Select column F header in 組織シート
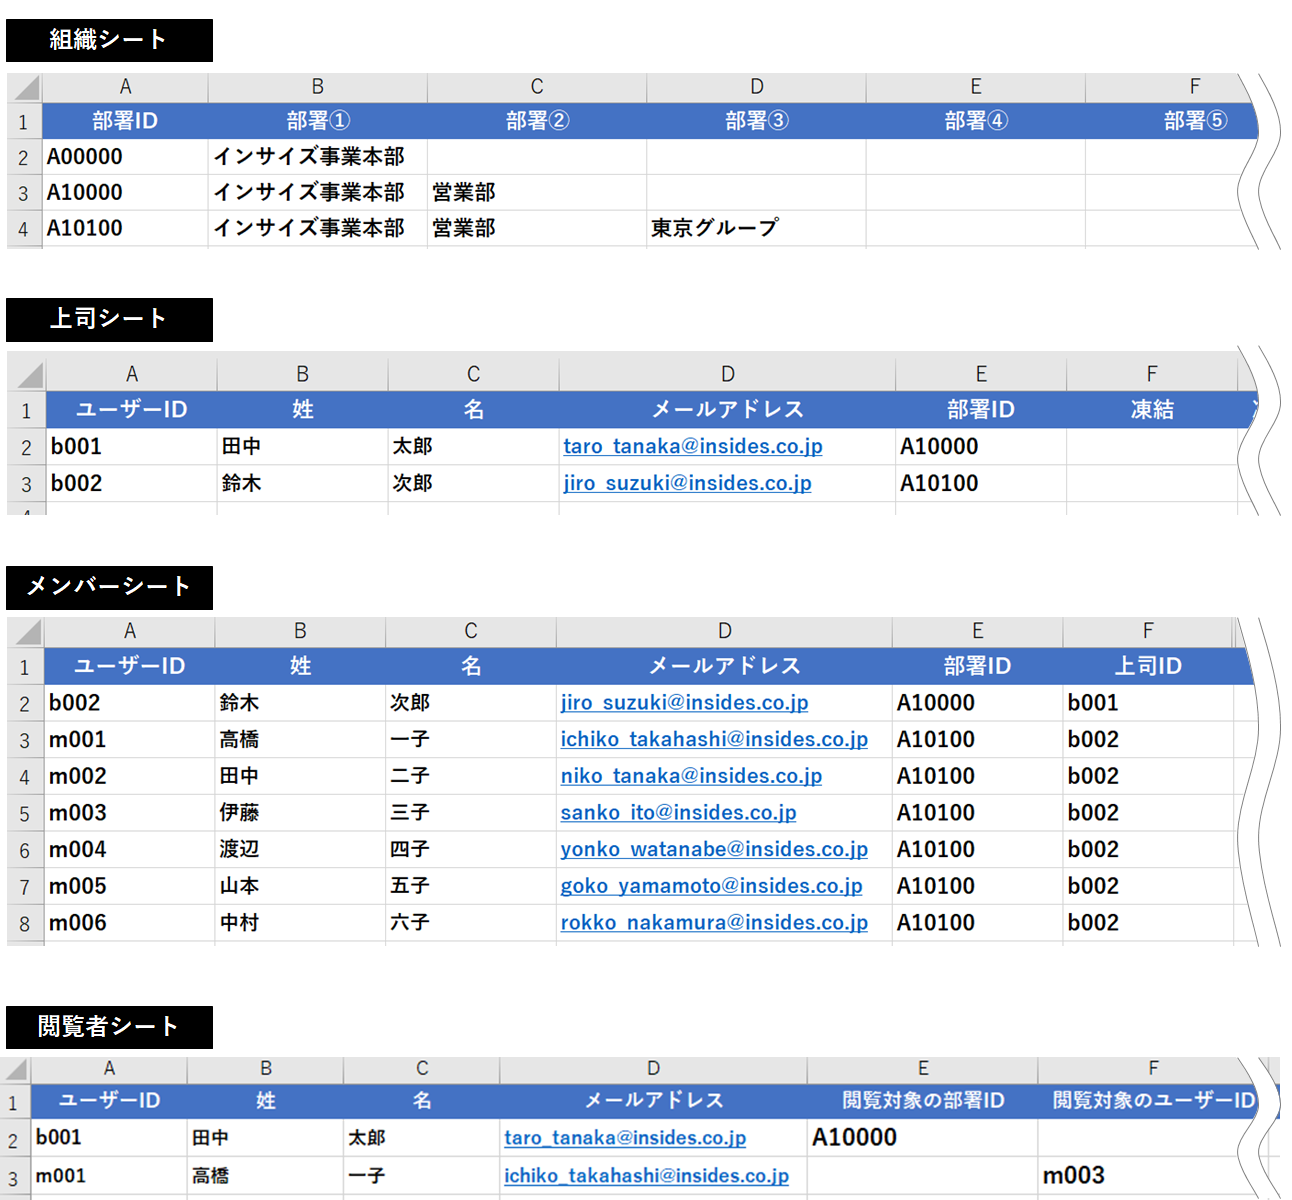The height and width of the screenshot is (1200, 1292). (x=1170, y=87)
